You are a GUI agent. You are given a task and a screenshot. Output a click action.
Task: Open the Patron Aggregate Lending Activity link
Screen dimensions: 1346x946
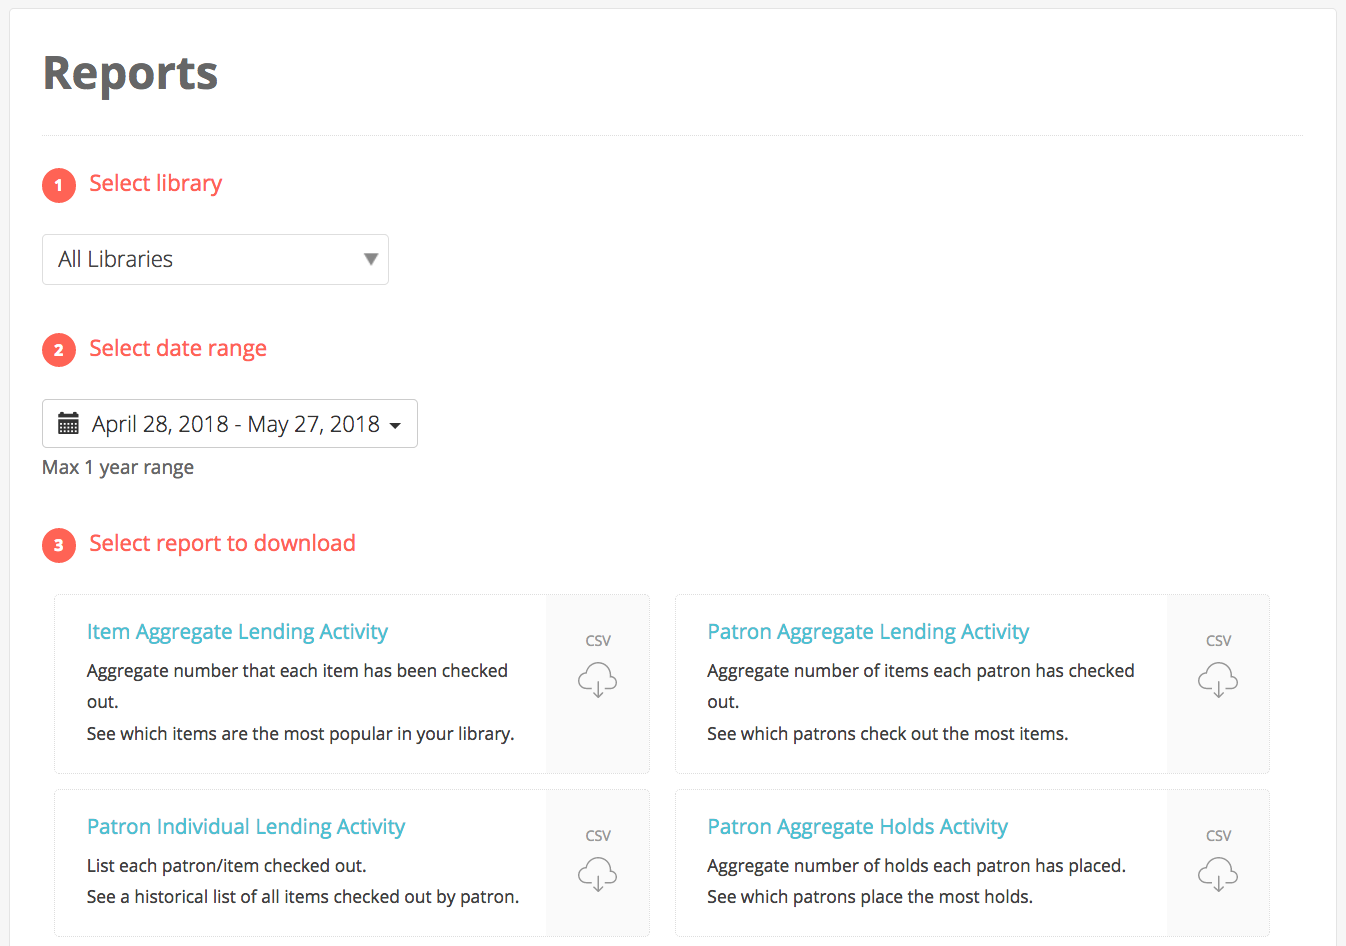pyautogui.click(x=868, y=632)
